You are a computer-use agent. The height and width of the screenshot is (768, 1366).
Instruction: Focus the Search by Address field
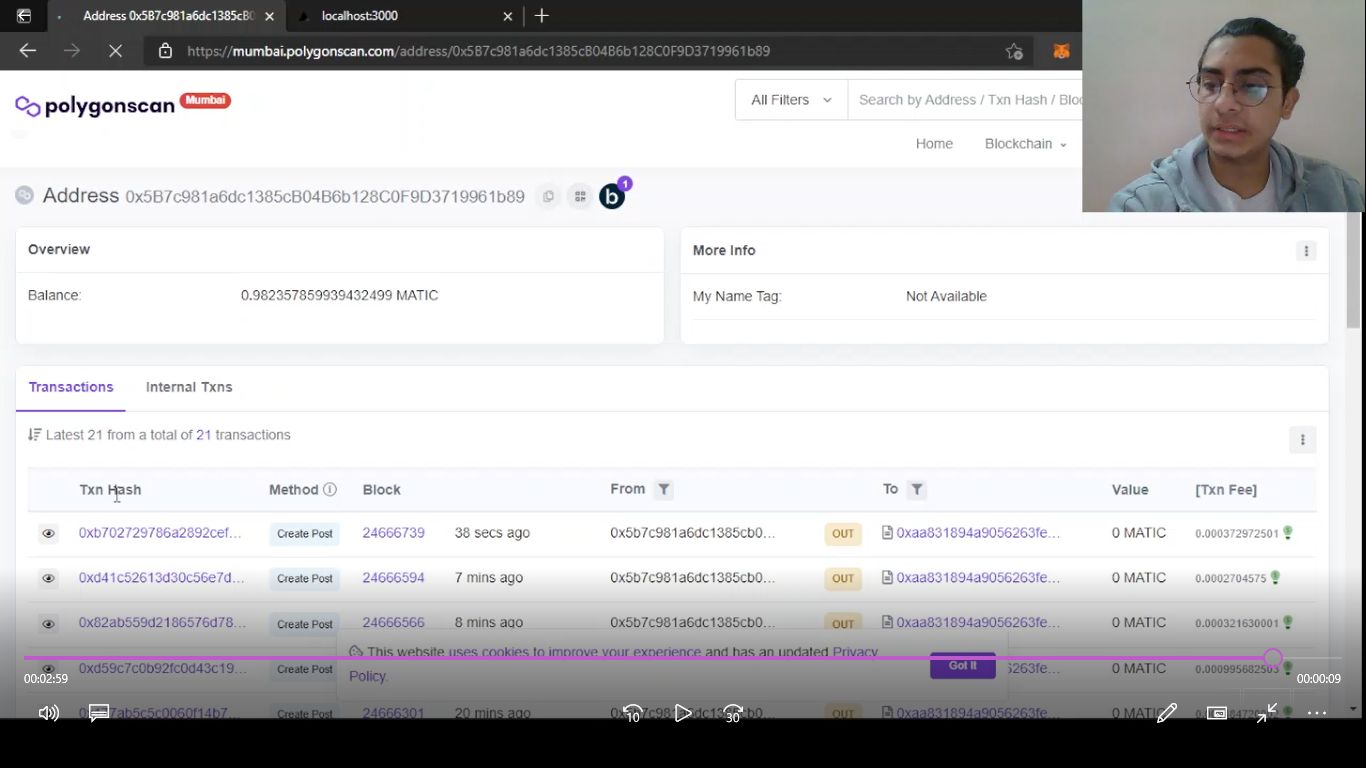point(965,100)
